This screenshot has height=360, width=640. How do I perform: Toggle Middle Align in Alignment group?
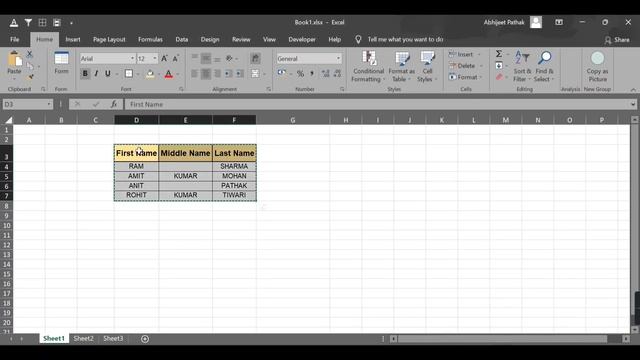[x=206, y=59]
